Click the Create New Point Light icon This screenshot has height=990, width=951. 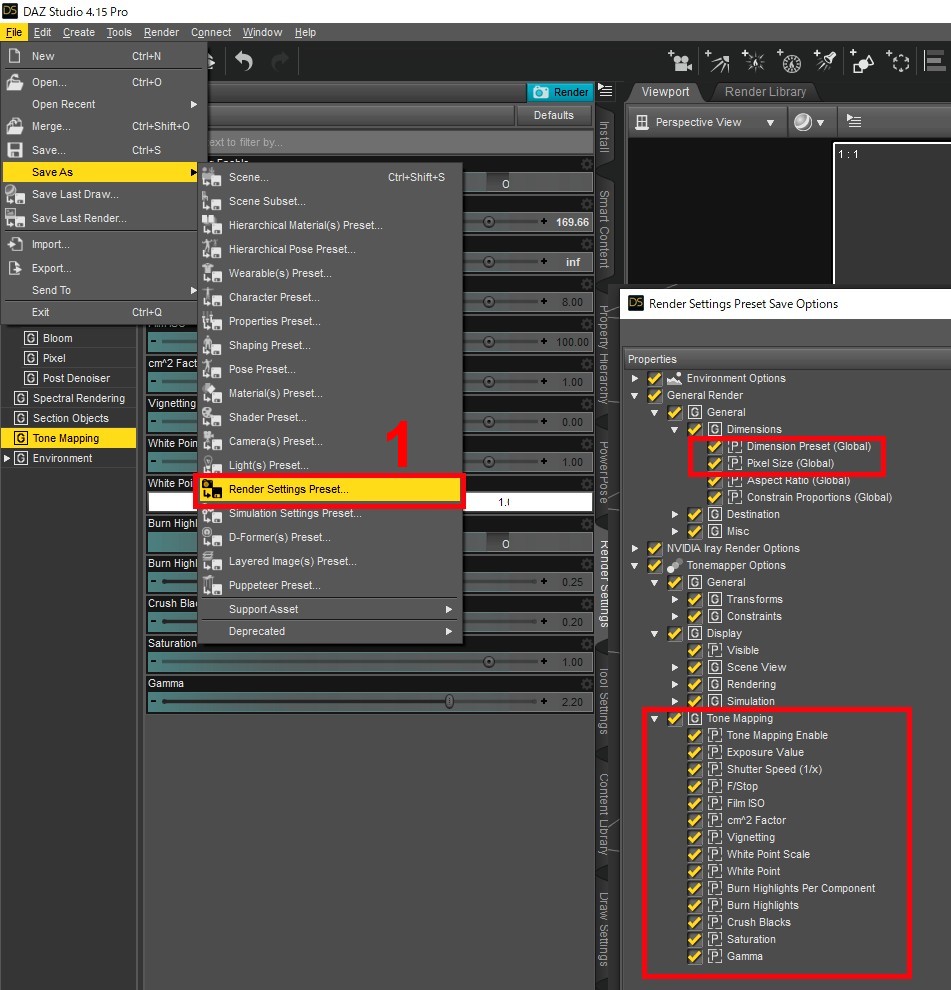tap(753, 61)
